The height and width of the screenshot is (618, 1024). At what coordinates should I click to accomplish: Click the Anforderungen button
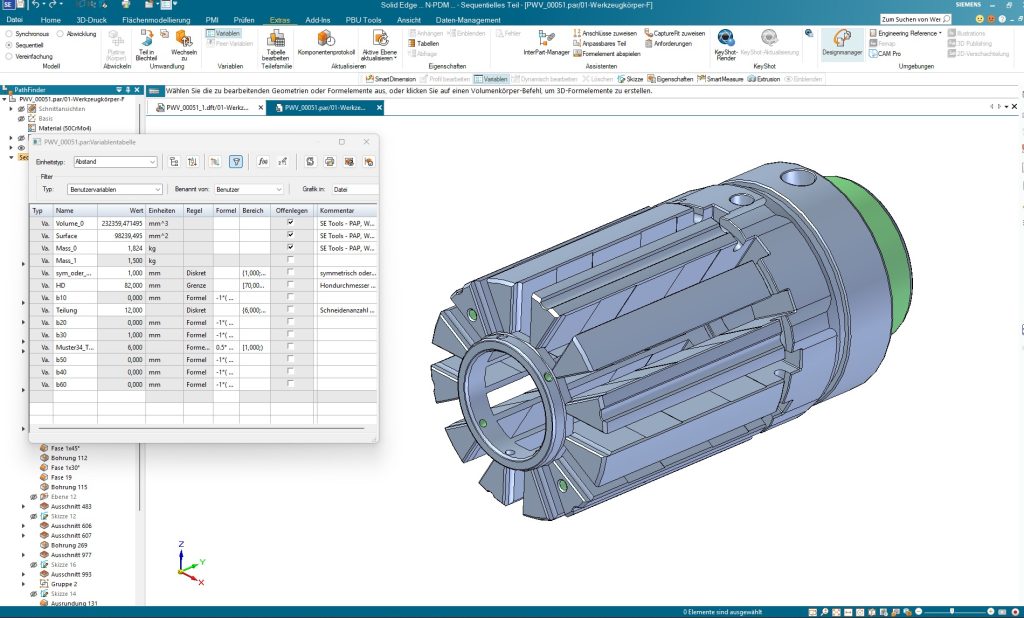(x=668, y=43)
